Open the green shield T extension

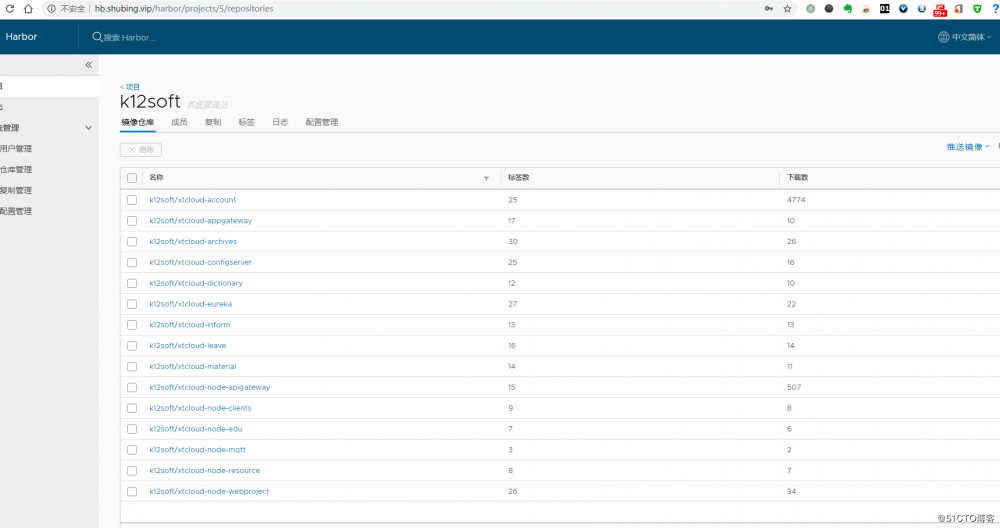coord(977,9)
